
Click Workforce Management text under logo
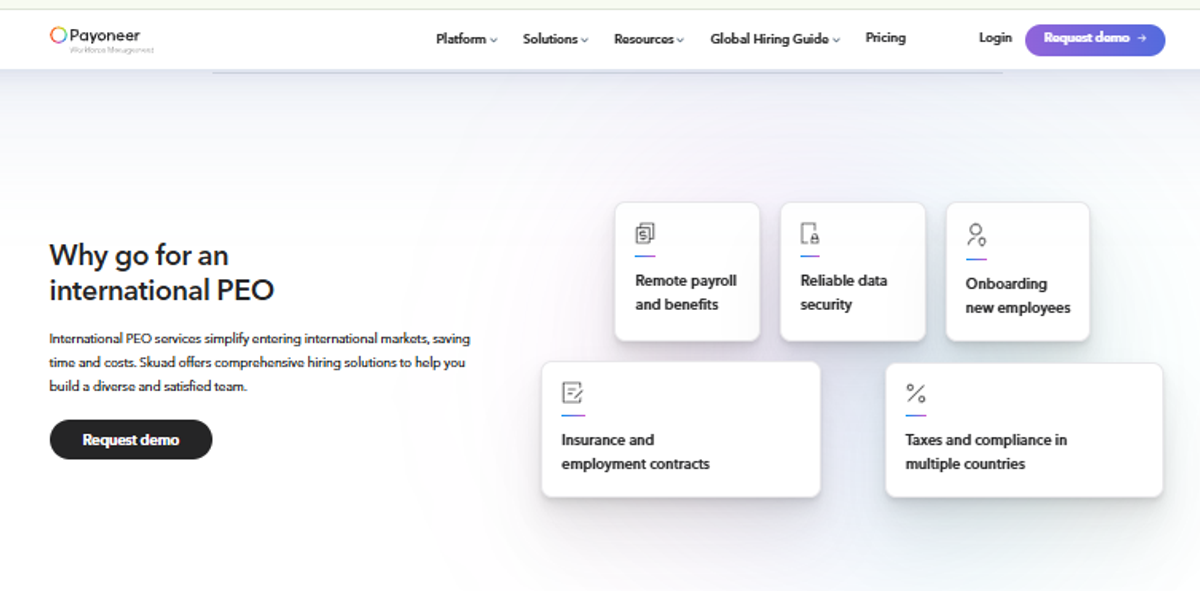tap(112, 50)
